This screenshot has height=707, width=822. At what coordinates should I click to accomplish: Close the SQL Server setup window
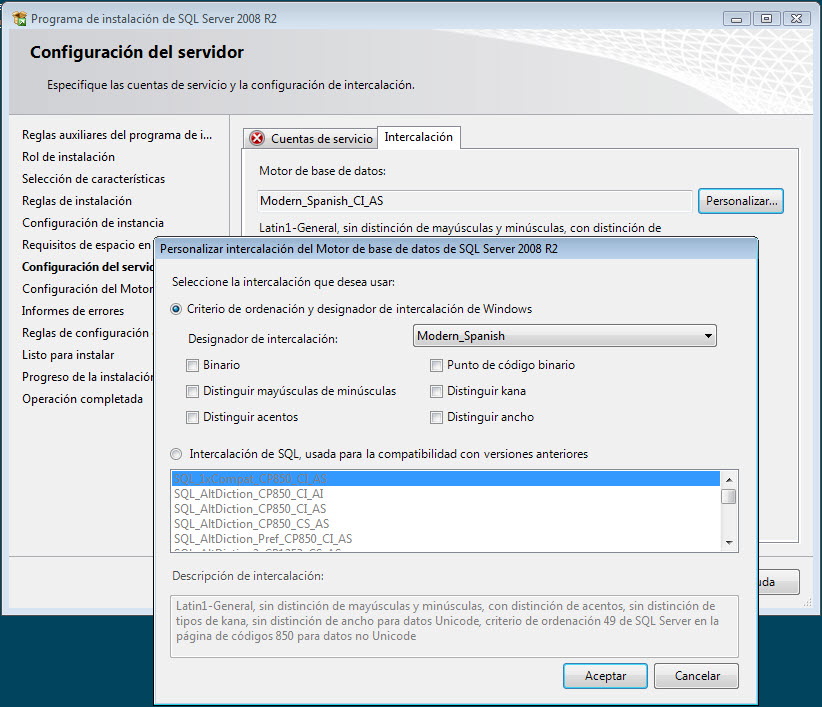[796, 19]
